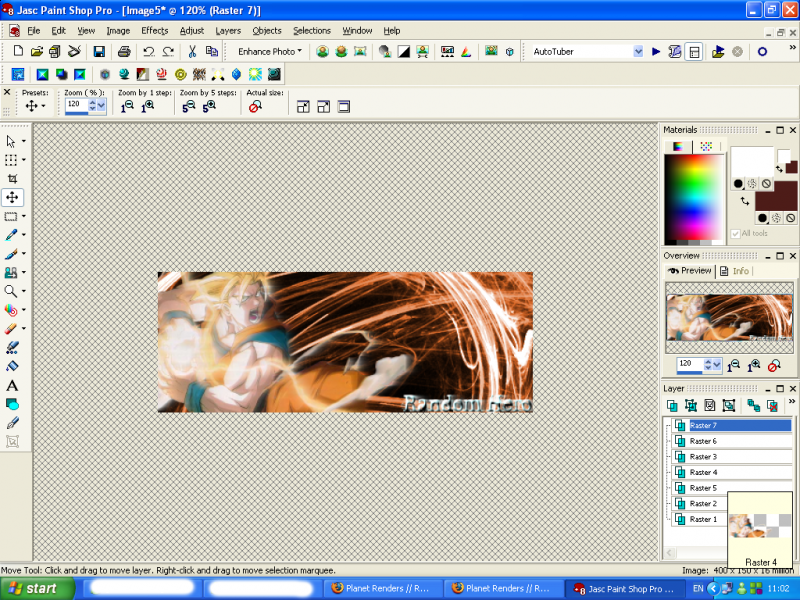Open the File menu
This screenshot has width=800, height=600.
tap(34, 31)
